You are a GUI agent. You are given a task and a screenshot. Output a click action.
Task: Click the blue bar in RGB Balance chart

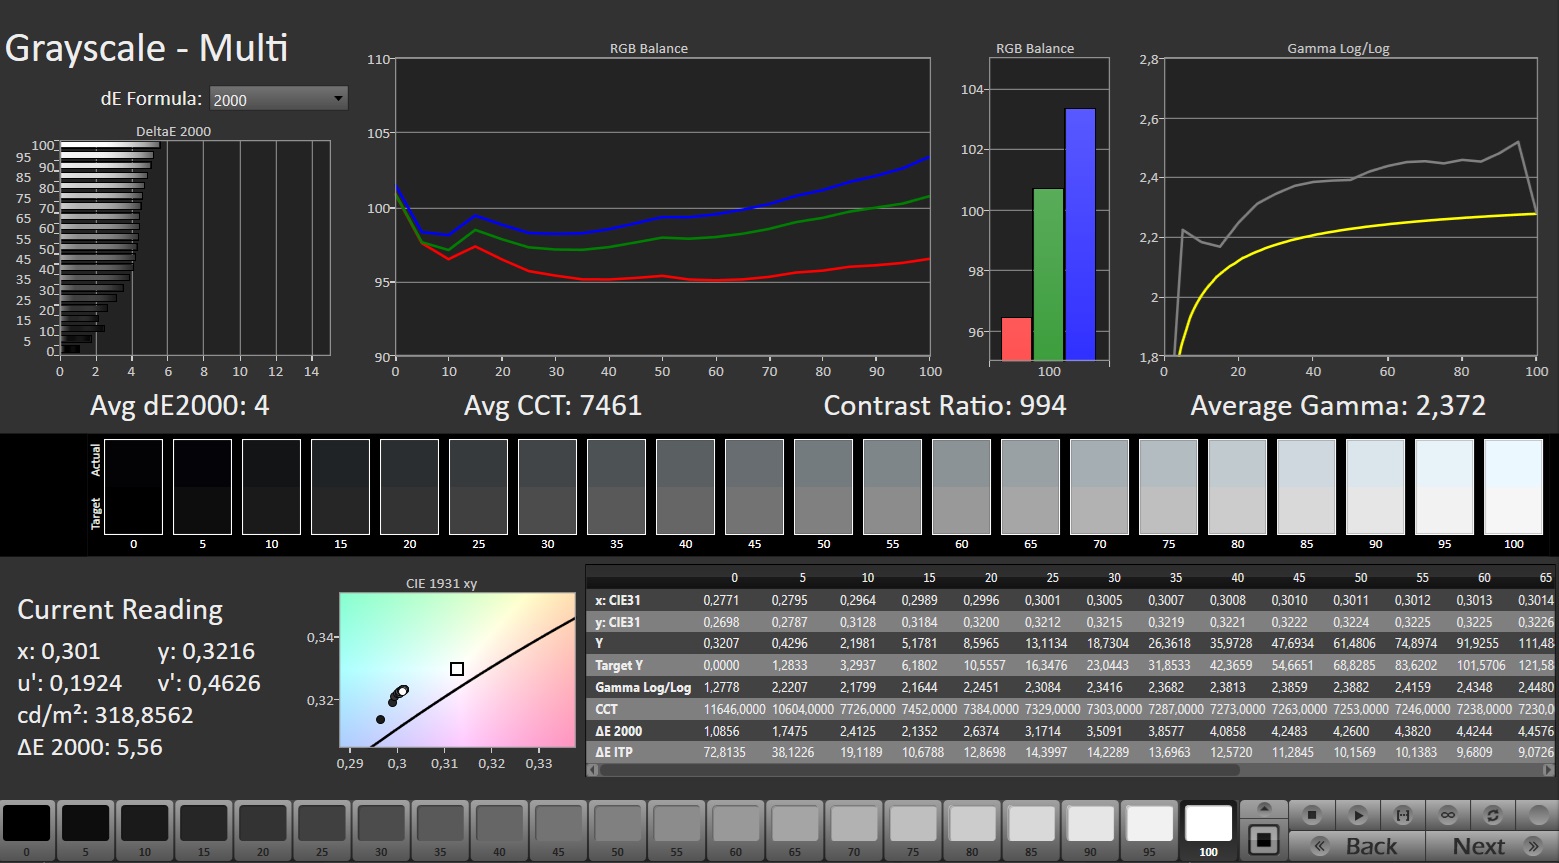[1080, 234]
